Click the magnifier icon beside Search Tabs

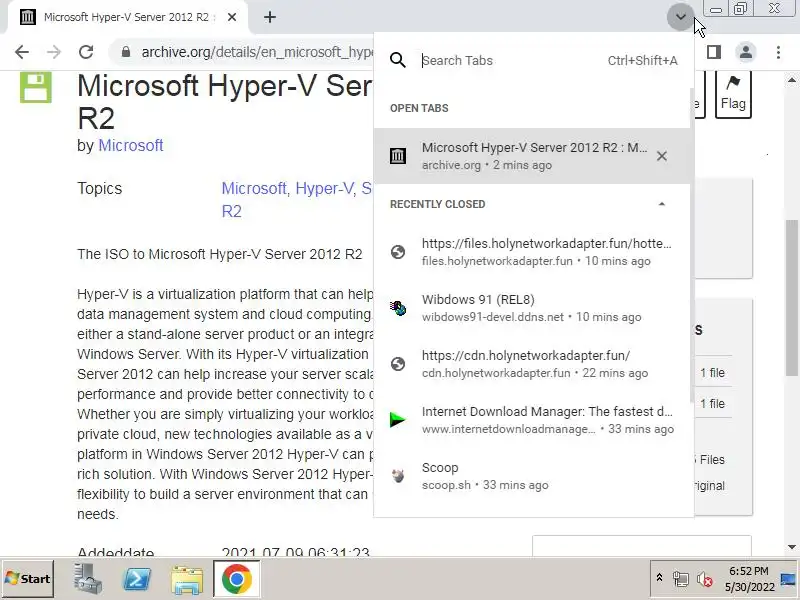(x=397, y=60)
